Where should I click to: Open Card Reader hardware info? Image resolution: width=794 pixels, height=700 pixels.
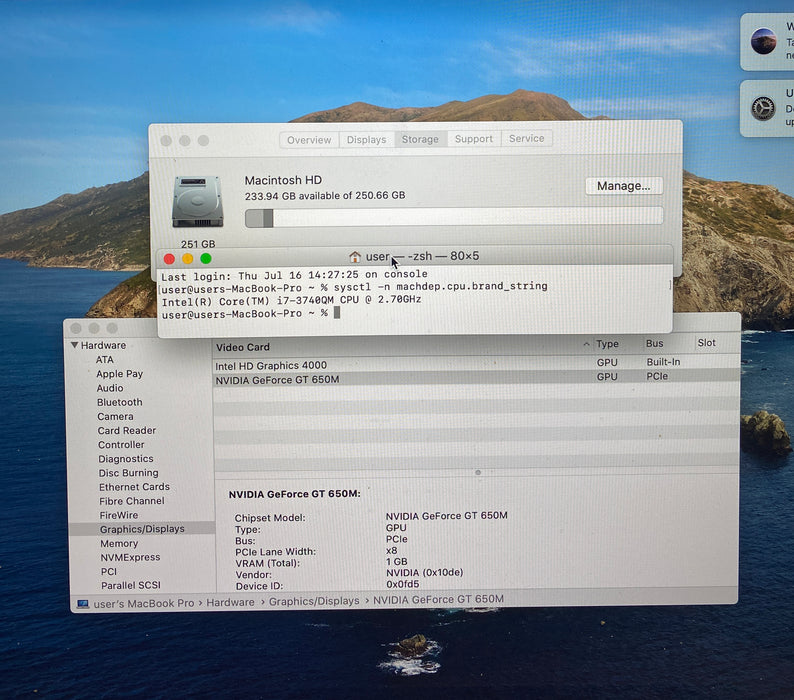pyautogui.click(x=127, y=431)
